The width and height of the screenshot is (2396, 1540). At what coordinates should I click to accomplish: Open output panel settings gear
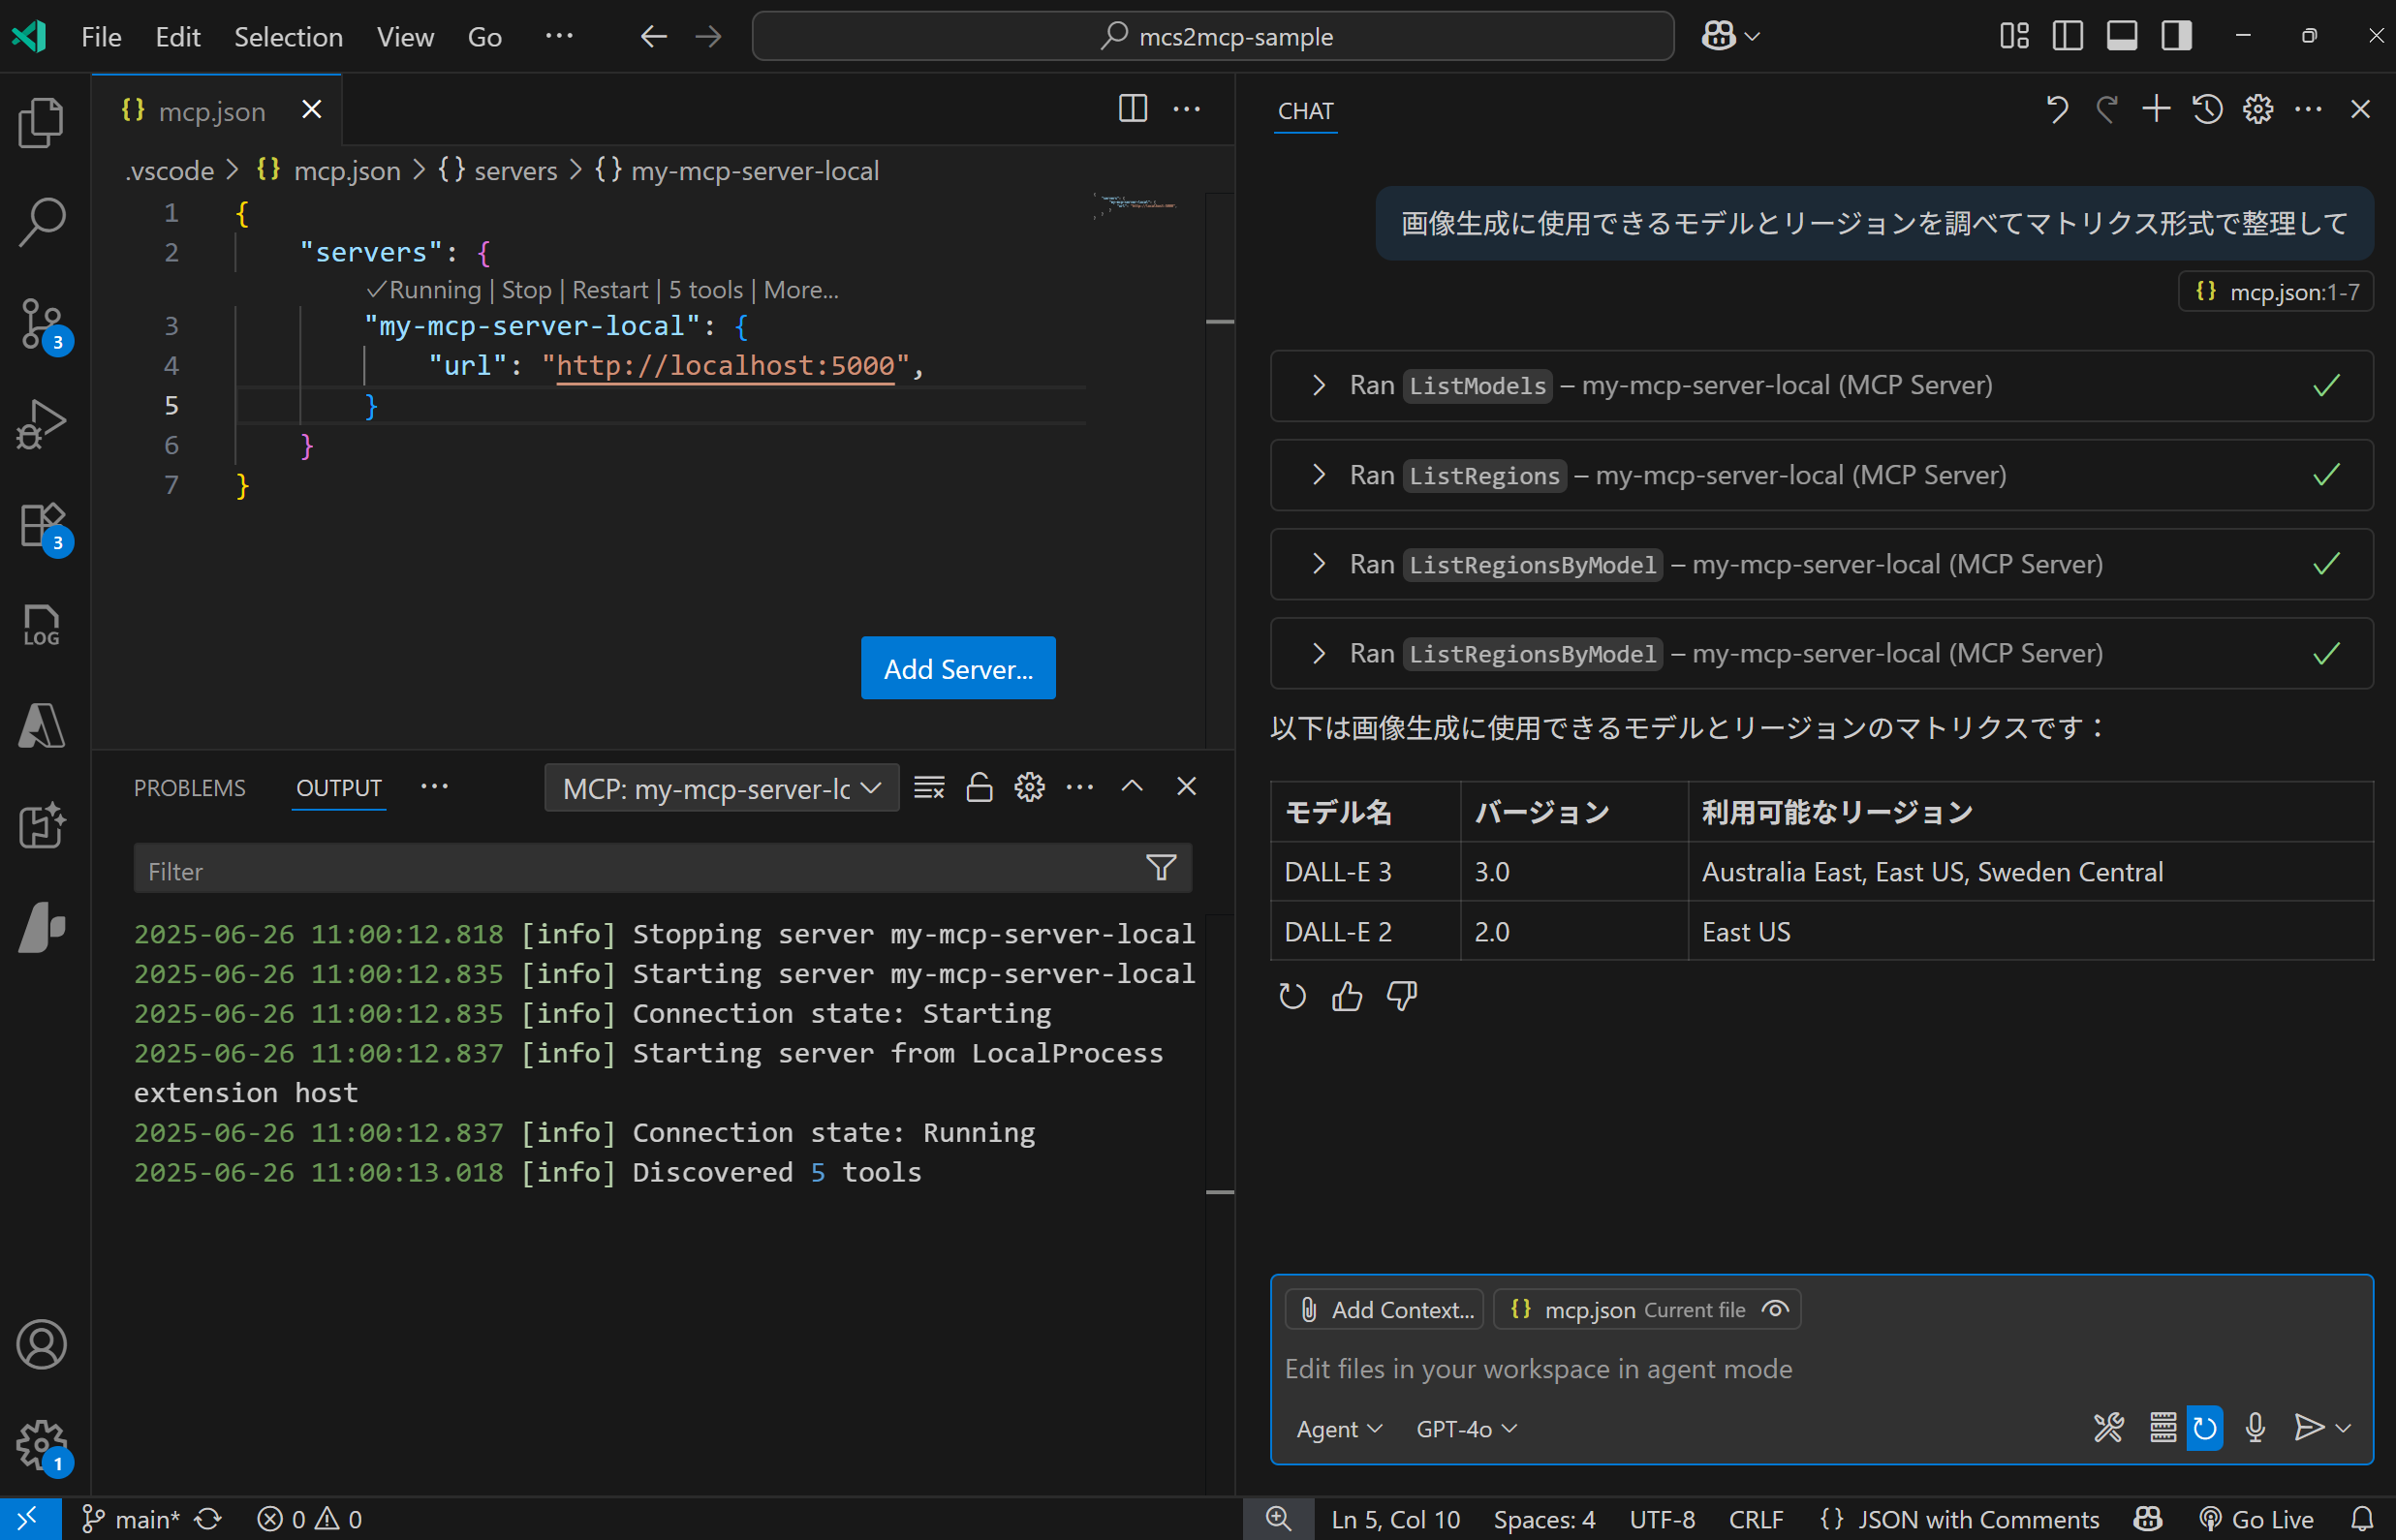click(x=1029, y=788)
